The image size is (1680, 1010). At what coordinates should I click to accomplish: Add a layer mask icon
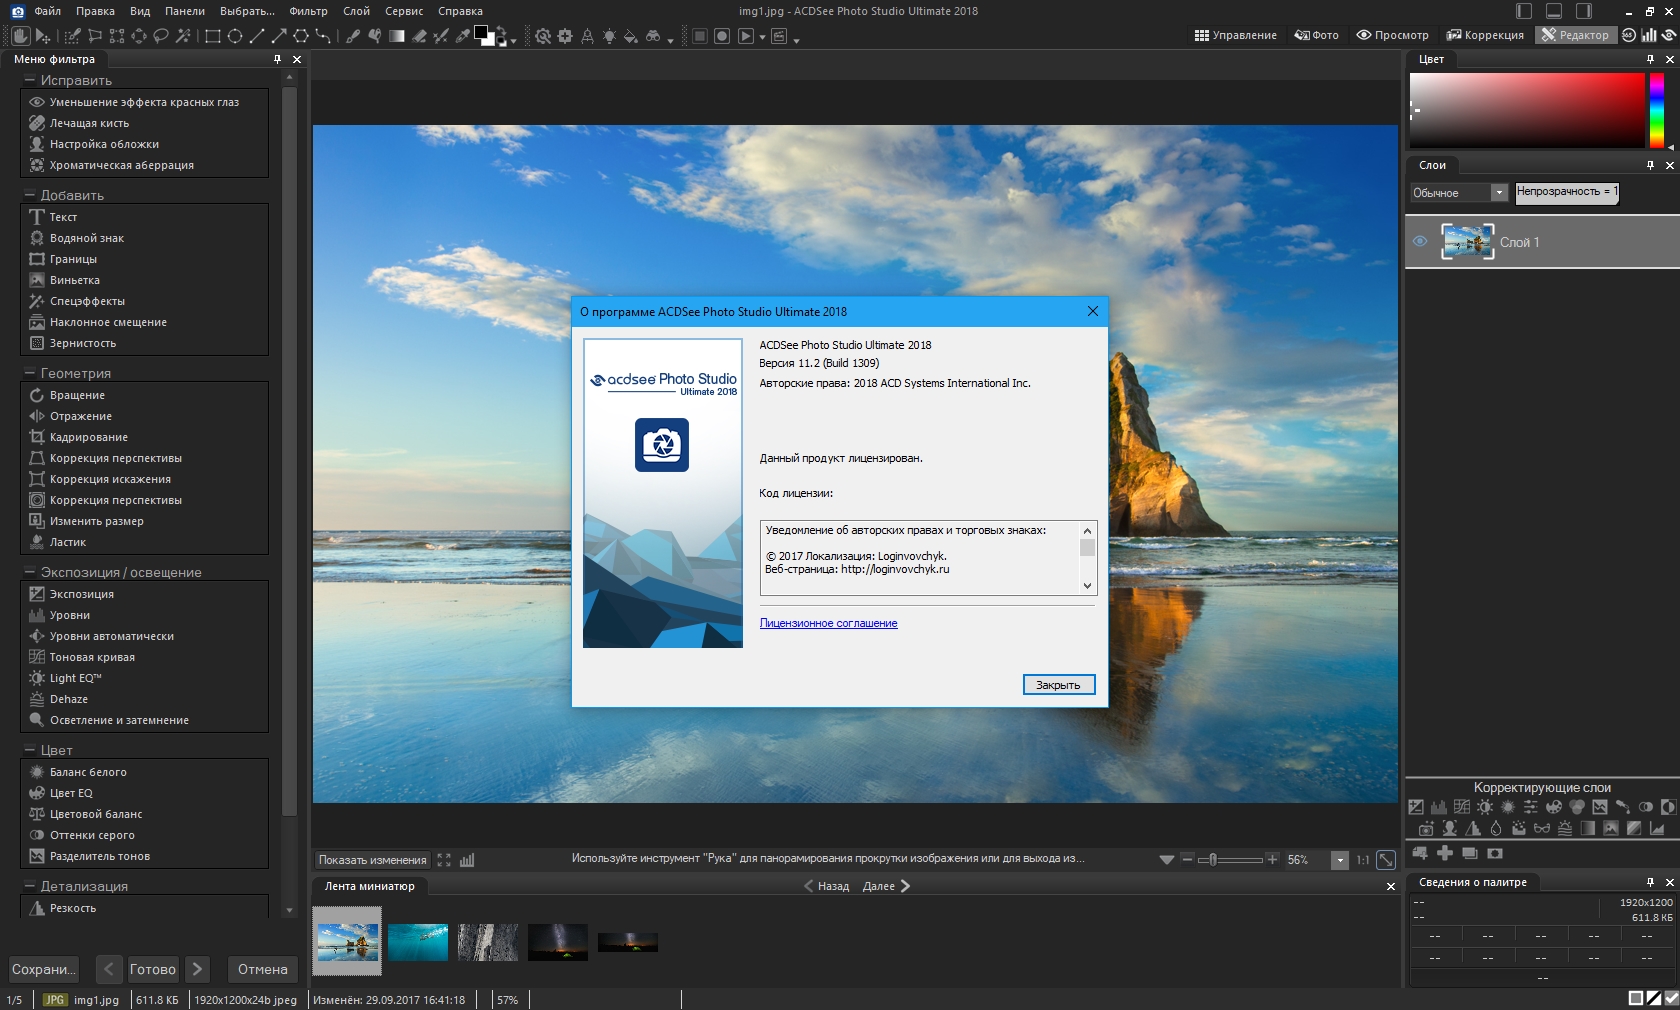tap(1495, 853)
